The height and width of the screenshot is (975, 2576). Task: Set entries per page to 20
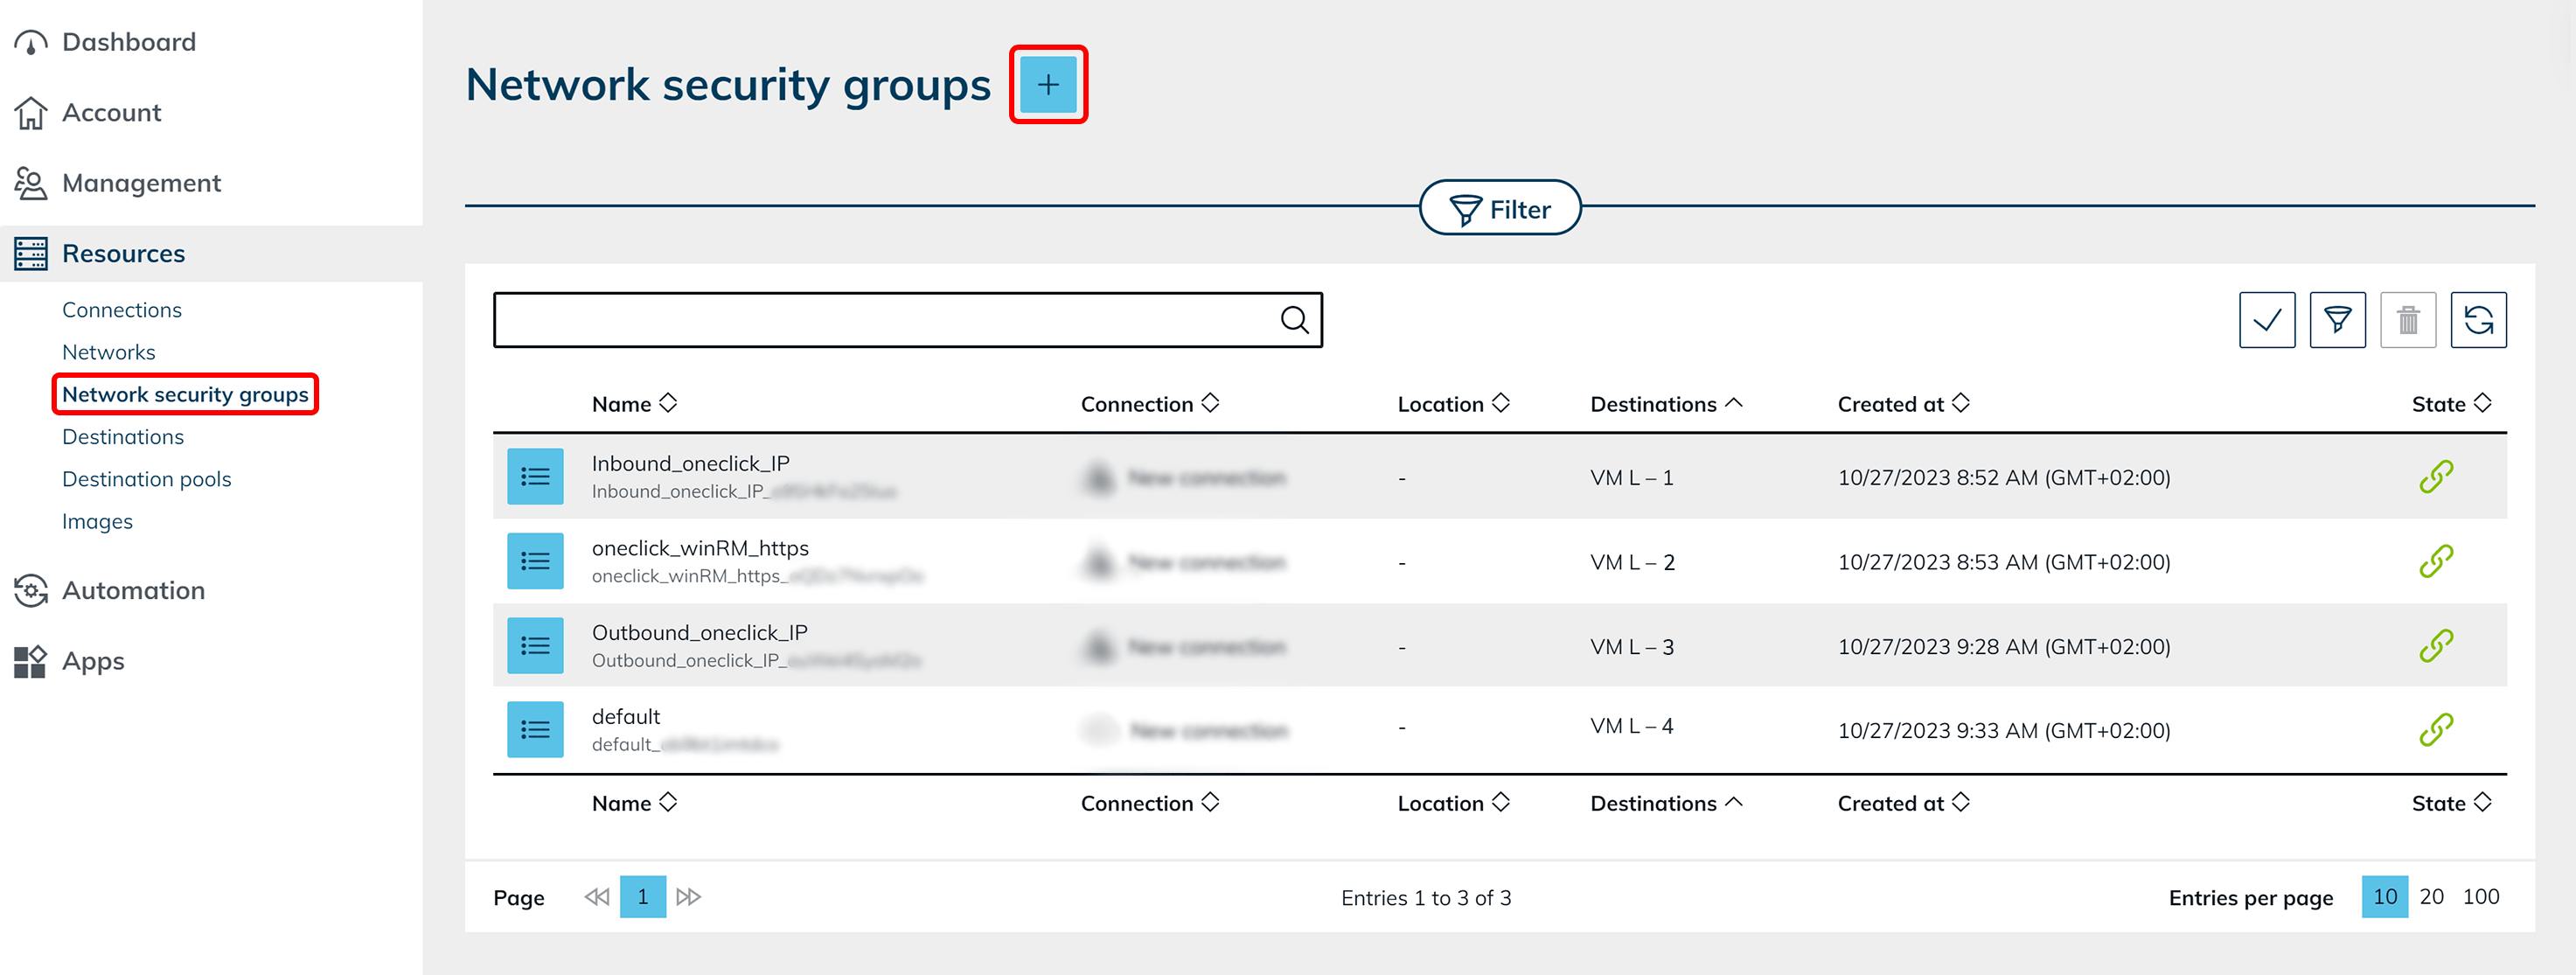coord(2431,897)
